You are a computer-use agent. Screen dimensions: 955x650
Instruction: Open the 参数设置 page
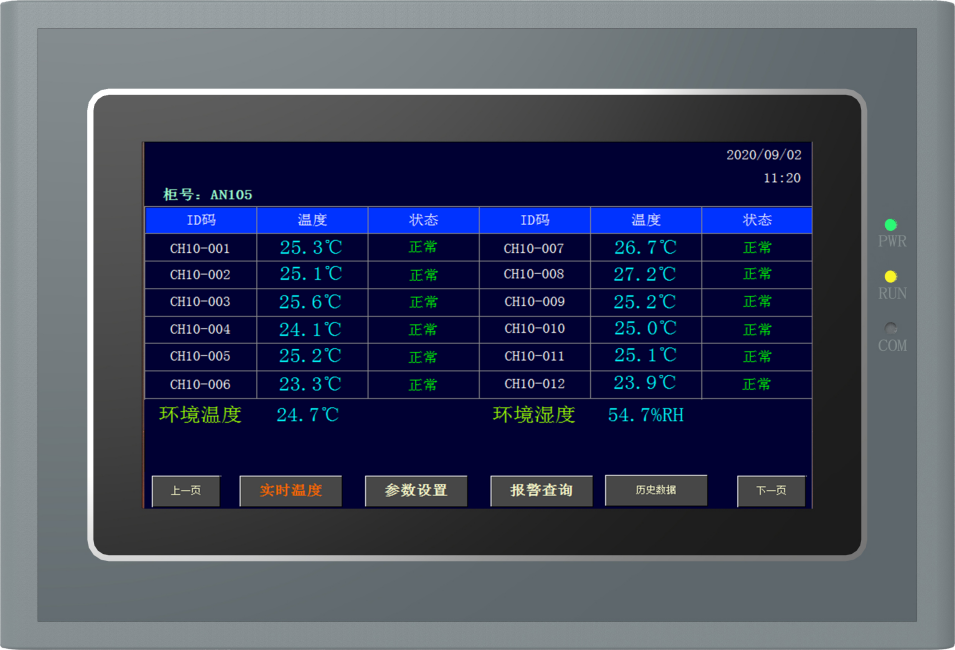[416, 491]
